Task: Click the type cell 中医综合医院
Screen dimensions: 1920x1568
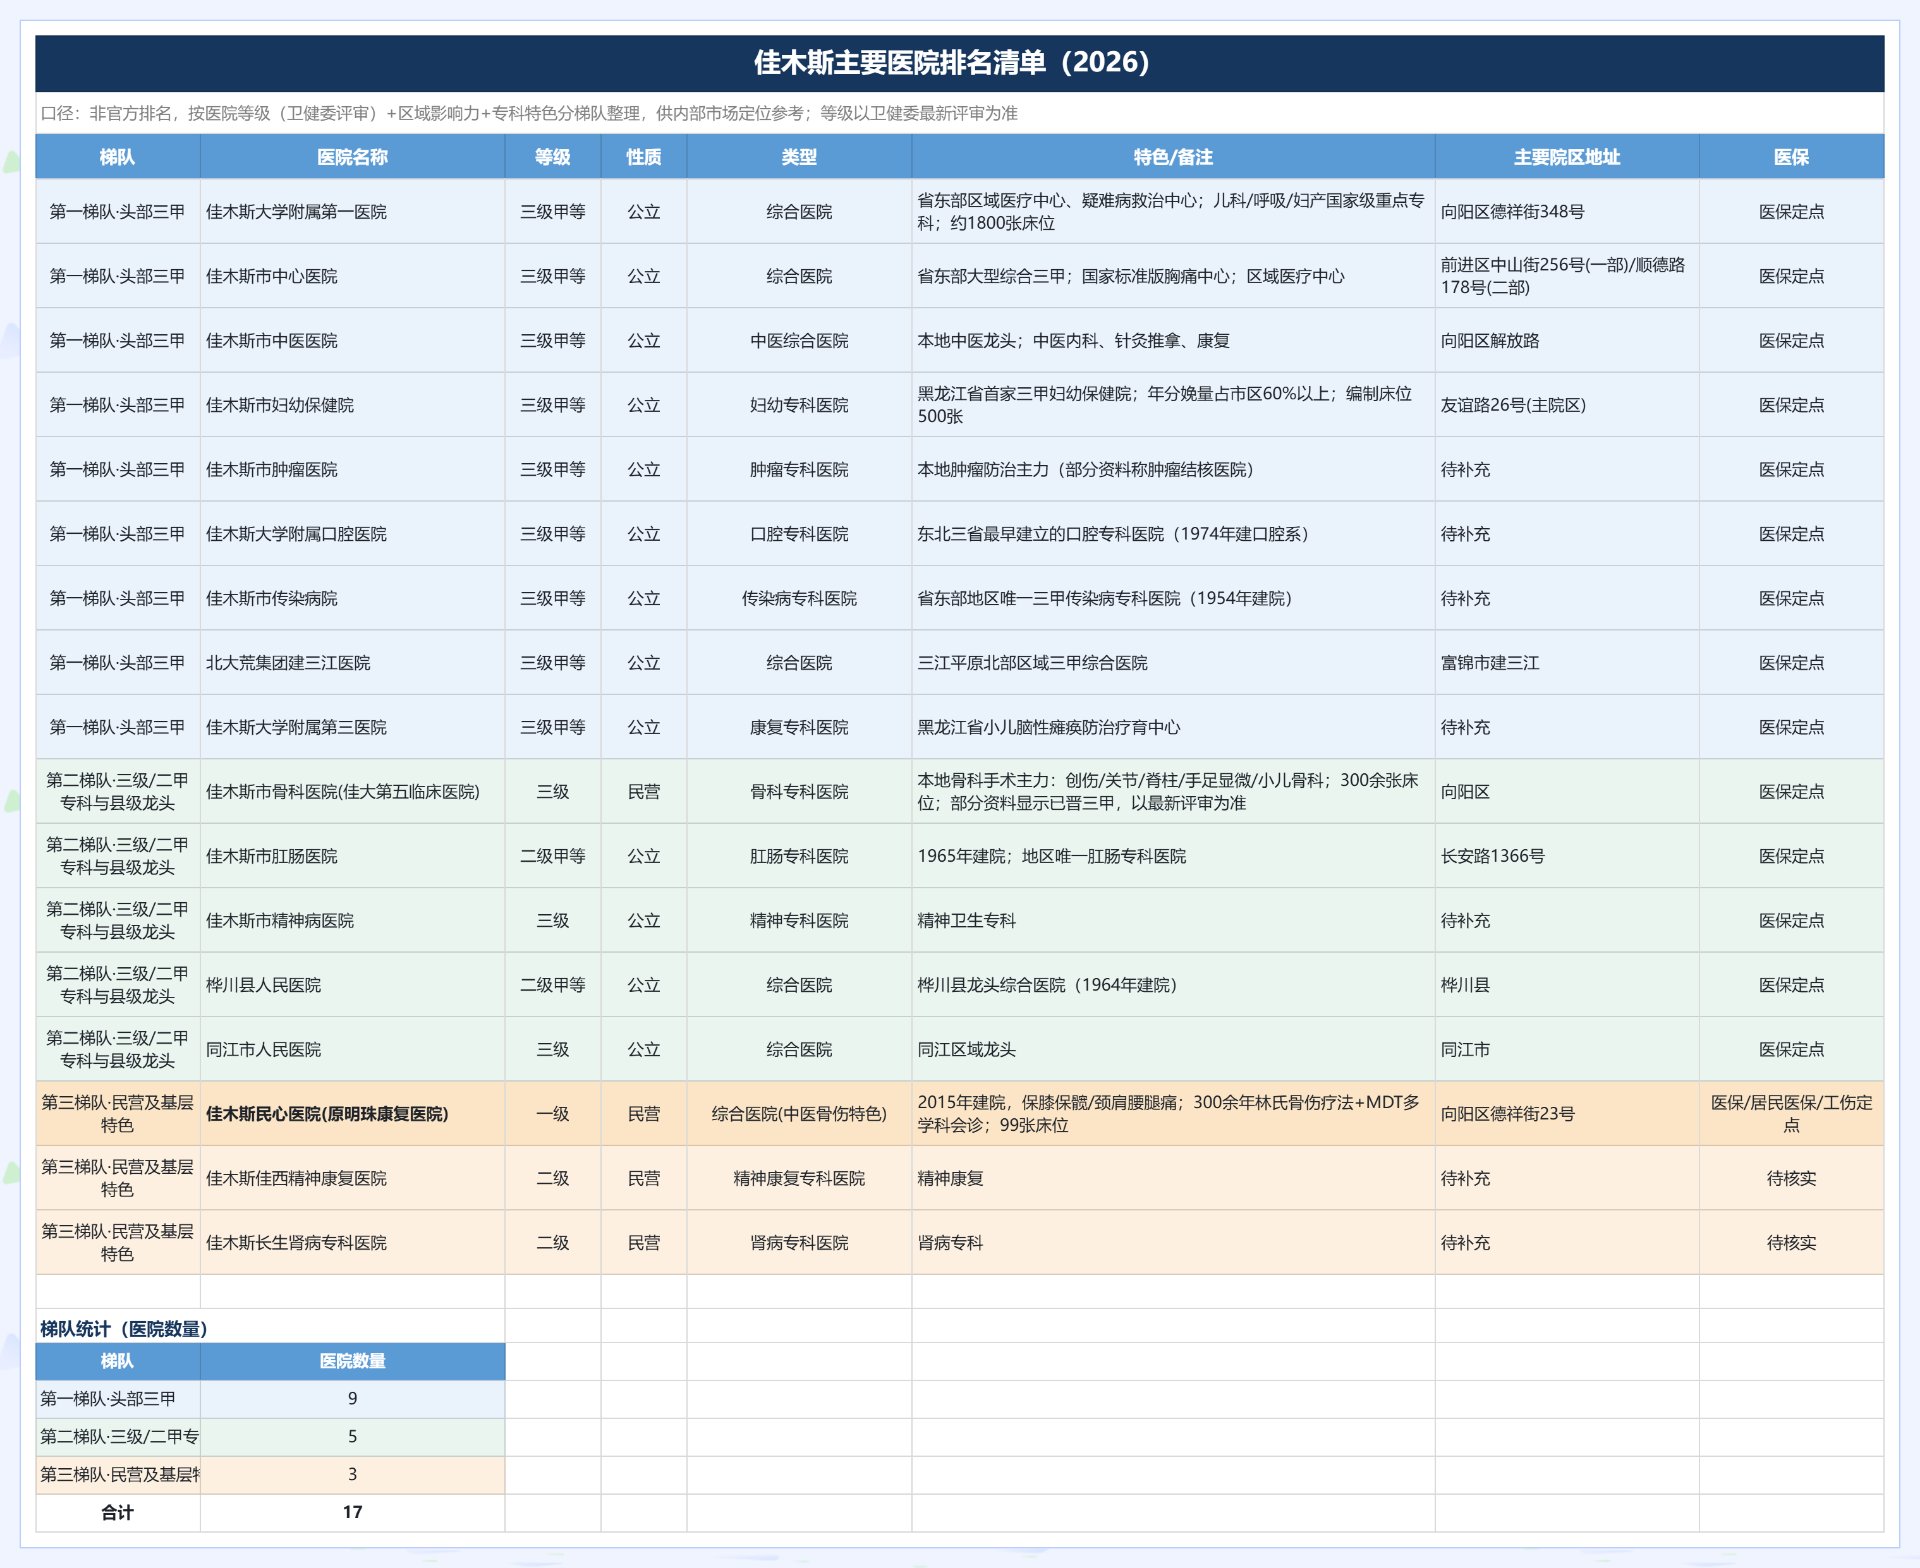Action: [x=799, y=341]
